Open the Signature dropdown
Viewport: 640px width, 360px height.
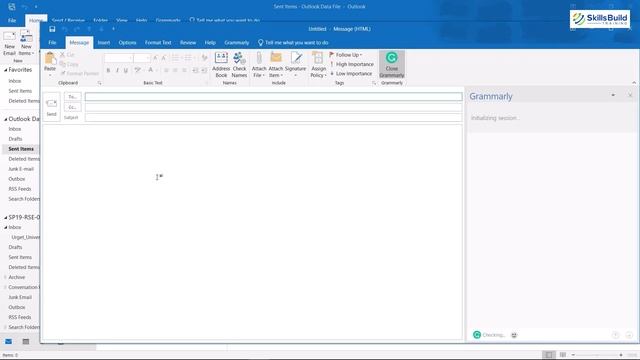(x=296, y=65)
